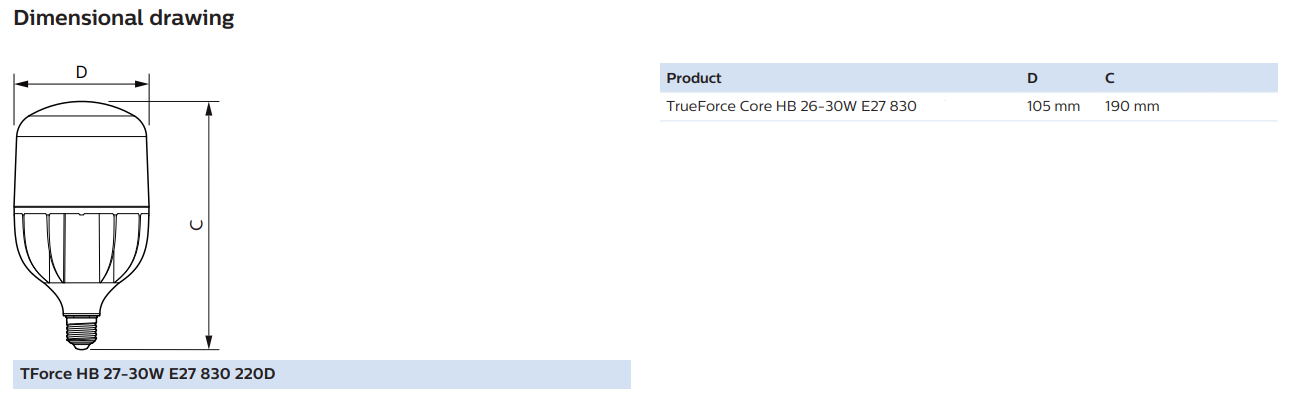Select the TForce HB 27-30W E27 830 220D caption
The height and width of the screenshot is (394, 1298).
click(x=148, y=375)
